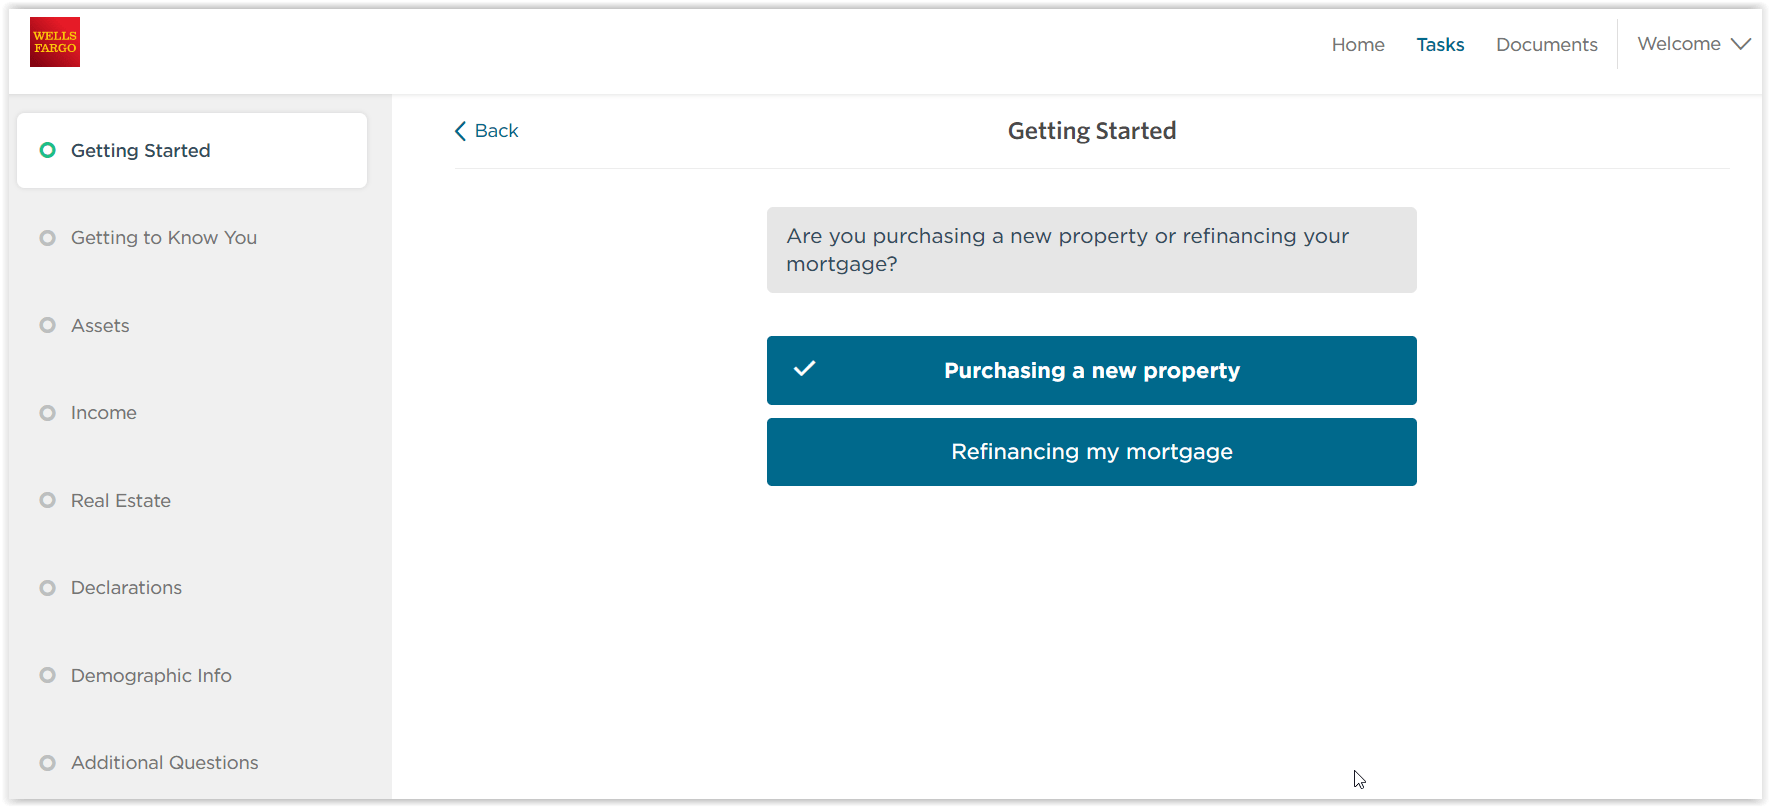The width and height of the screenshot is (1770, 807).
Task: Go to the Home menu item
Action: point(1357,44)
